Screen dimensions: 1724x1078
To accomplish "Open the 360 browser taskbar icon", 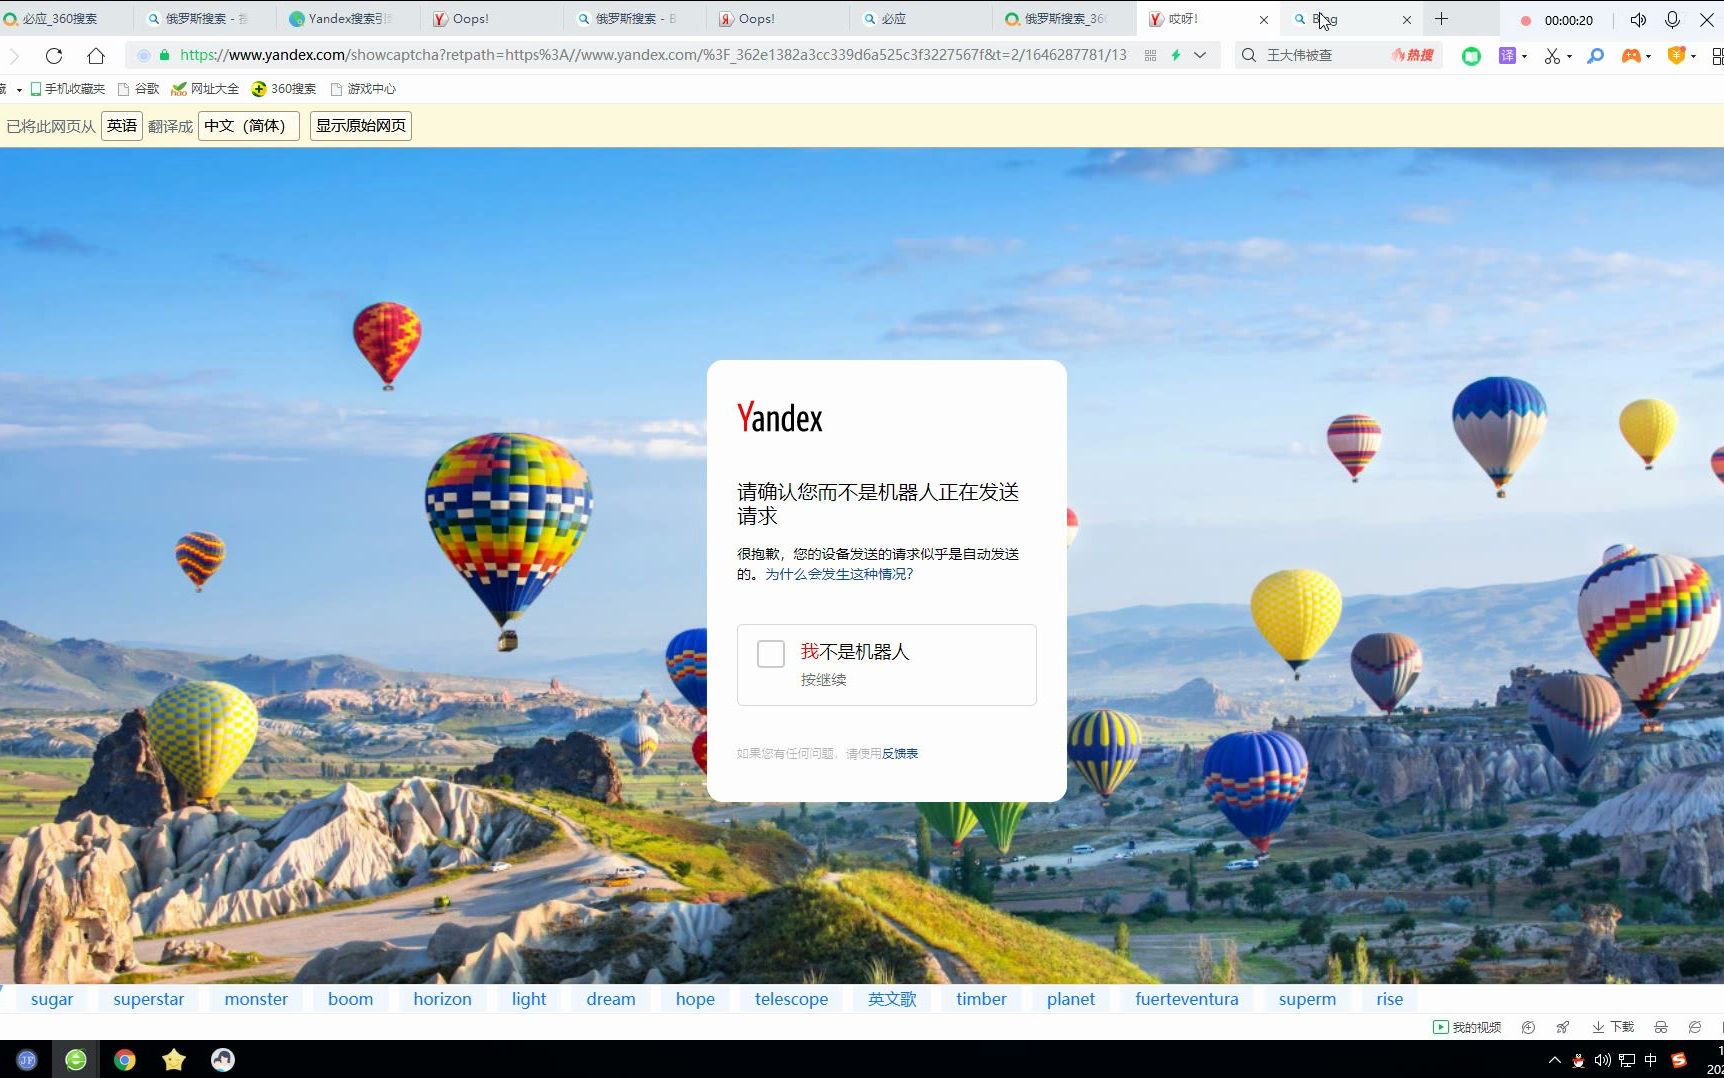I will click(x=76, y=1060).
